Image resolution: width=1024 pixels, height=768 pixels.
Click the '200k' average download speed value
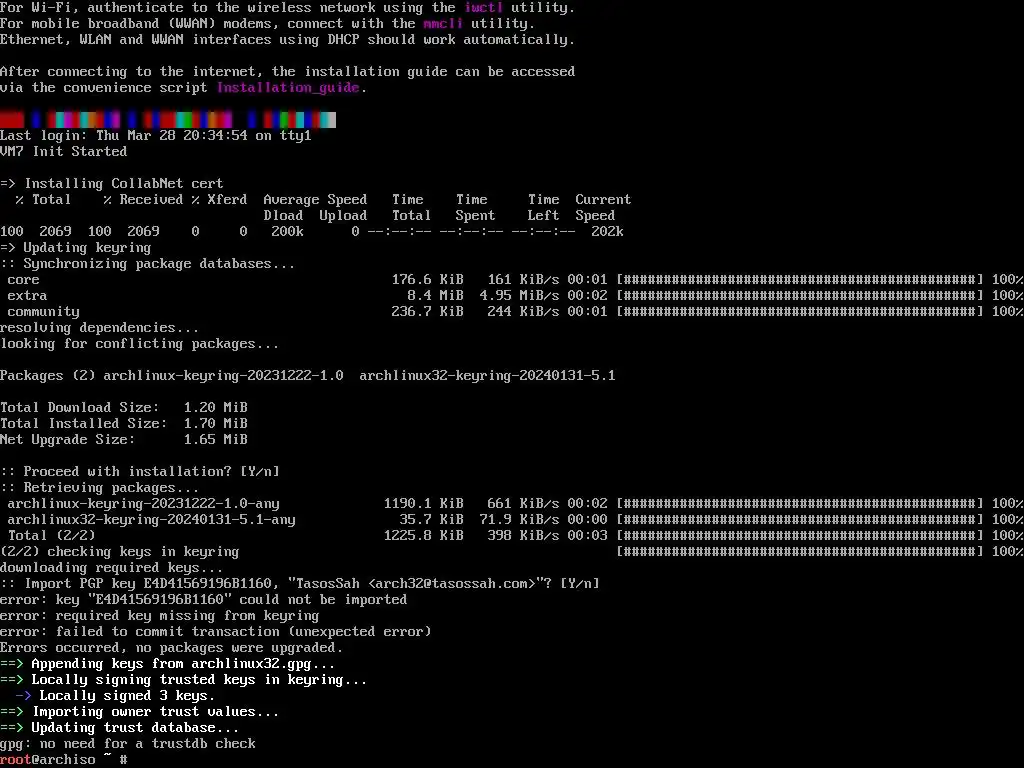click(x=287, y=232)
